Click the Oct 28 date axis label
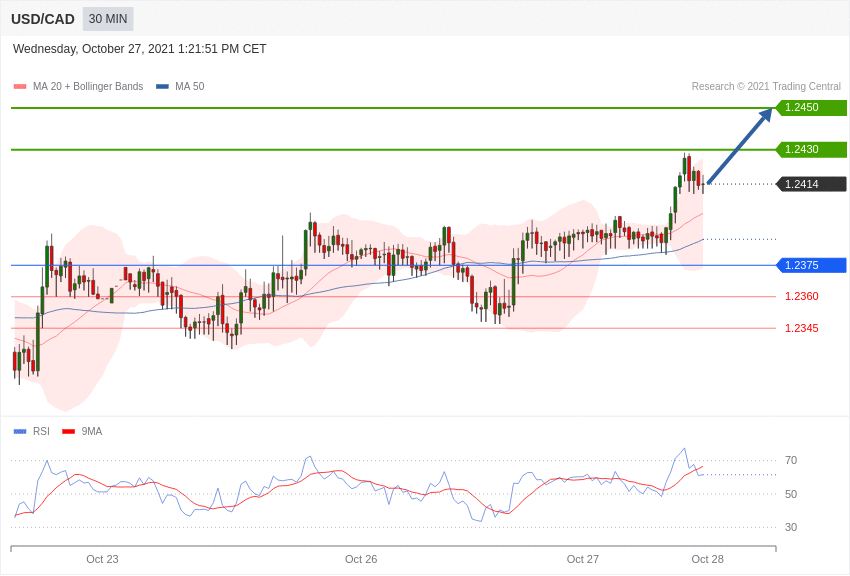 pos(707,559)
